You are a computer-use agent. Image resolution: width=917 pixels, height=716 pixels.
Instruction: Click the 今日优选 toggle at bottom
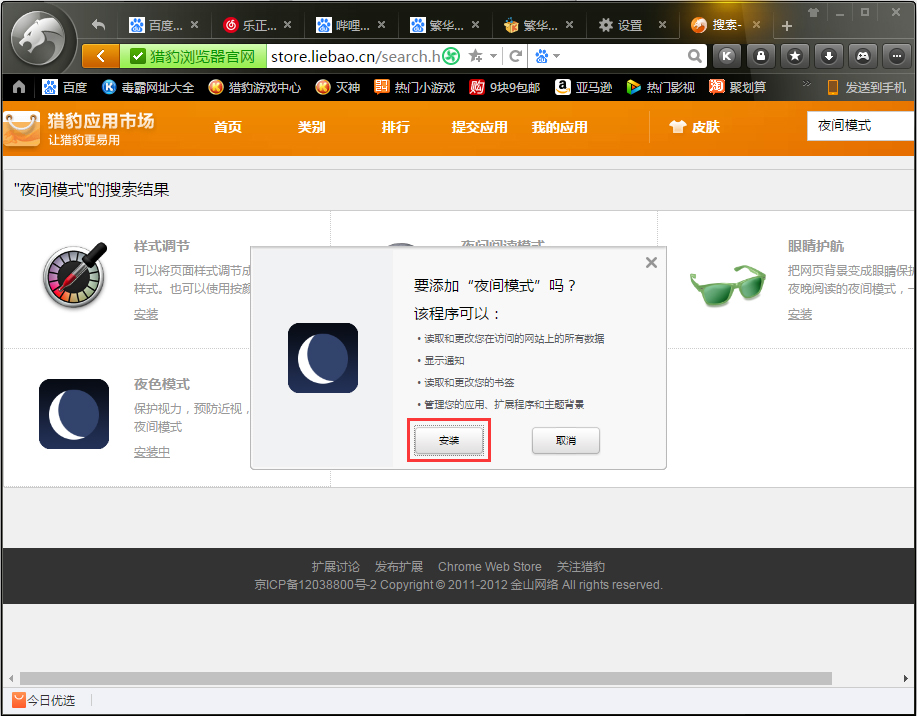(42, 700)
